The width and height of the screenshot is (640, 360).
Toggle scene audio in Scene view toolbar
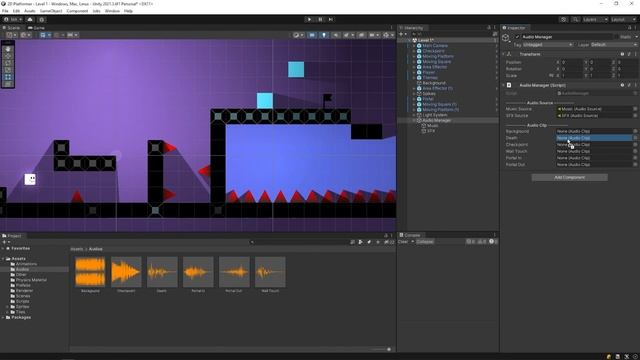(x=336, y=35)
